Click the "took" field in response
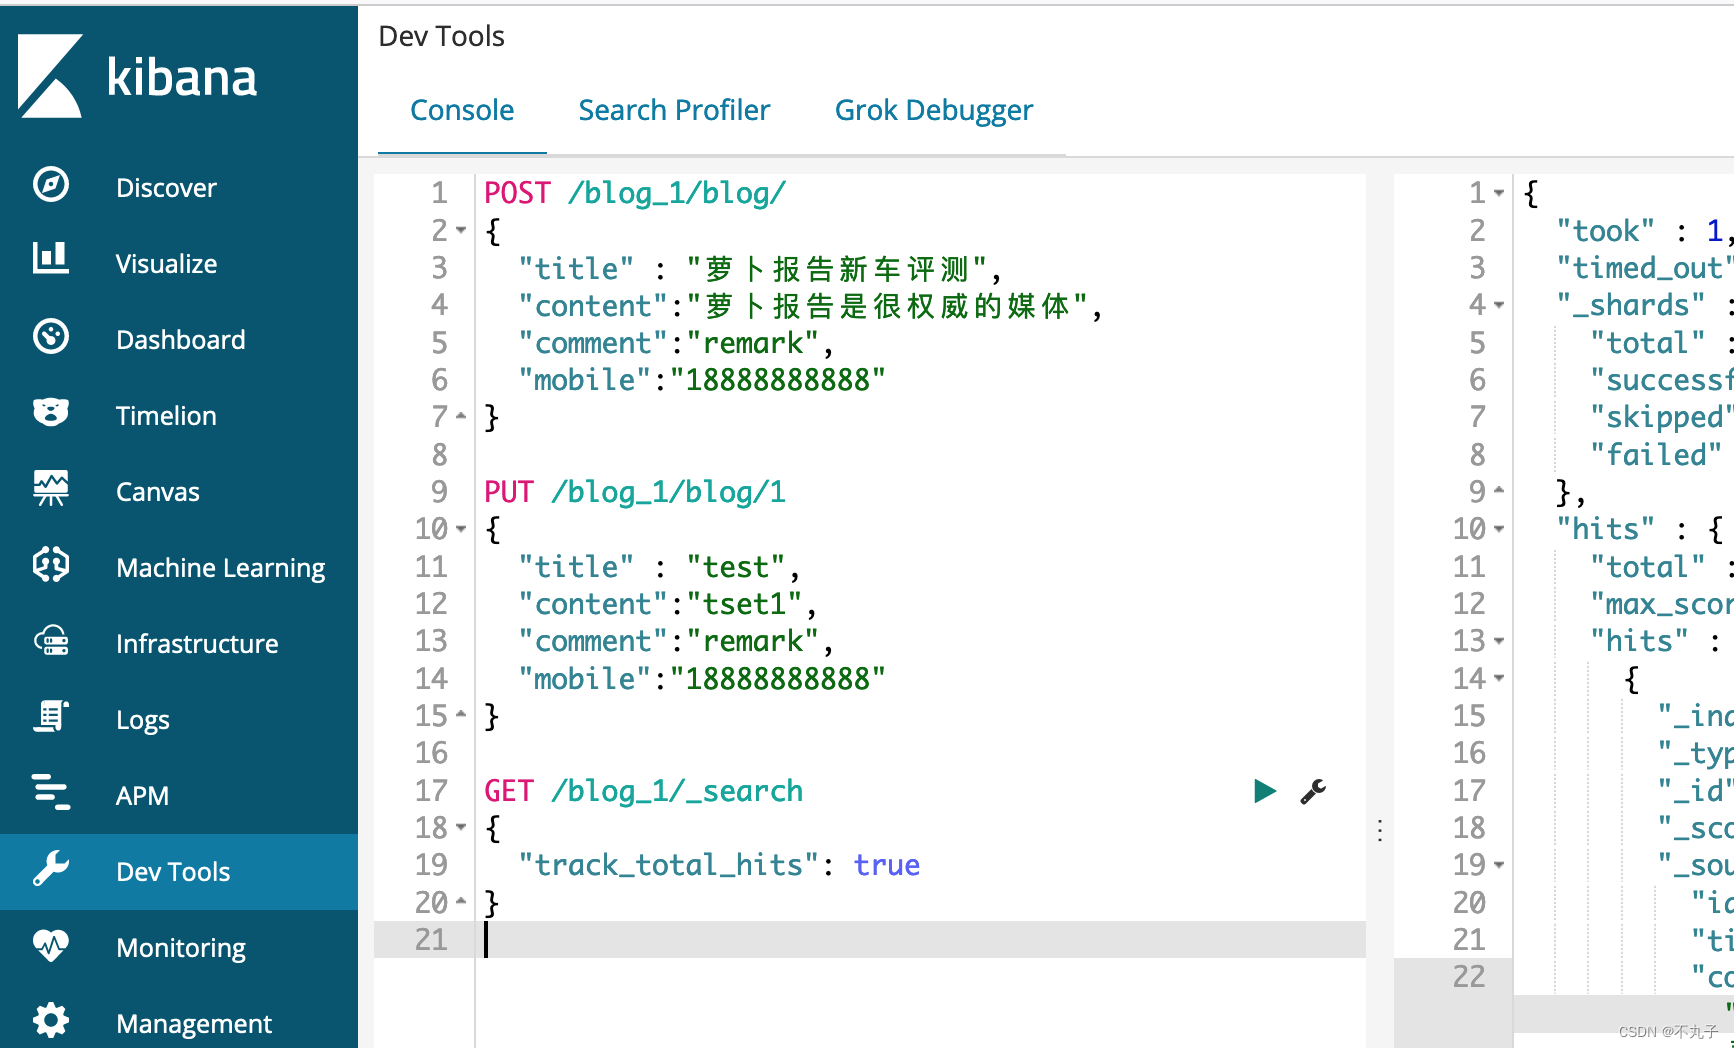1734x1048 pixels. (1606, 231)
